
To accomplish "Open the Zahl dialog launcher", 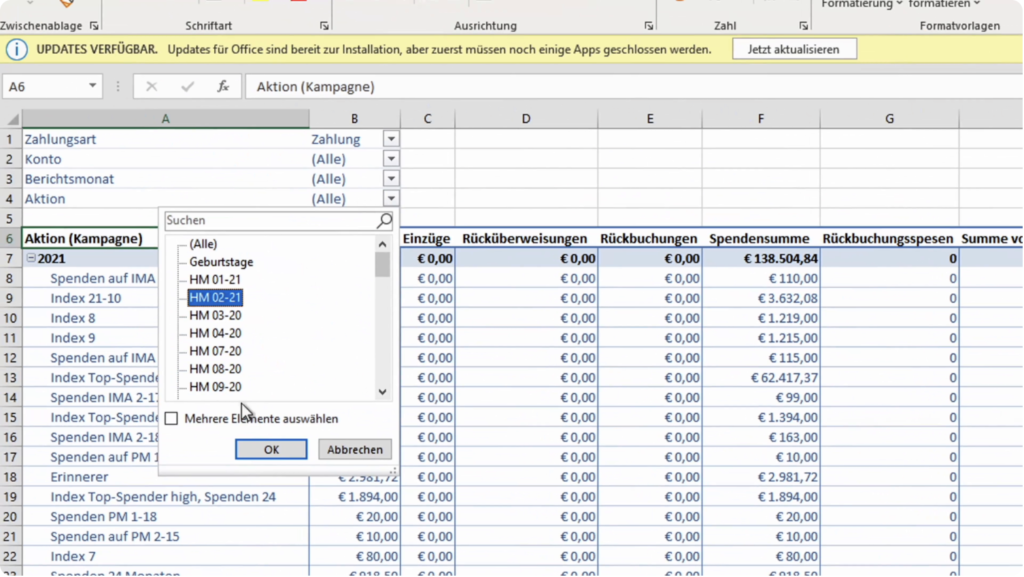I will 803,26.
